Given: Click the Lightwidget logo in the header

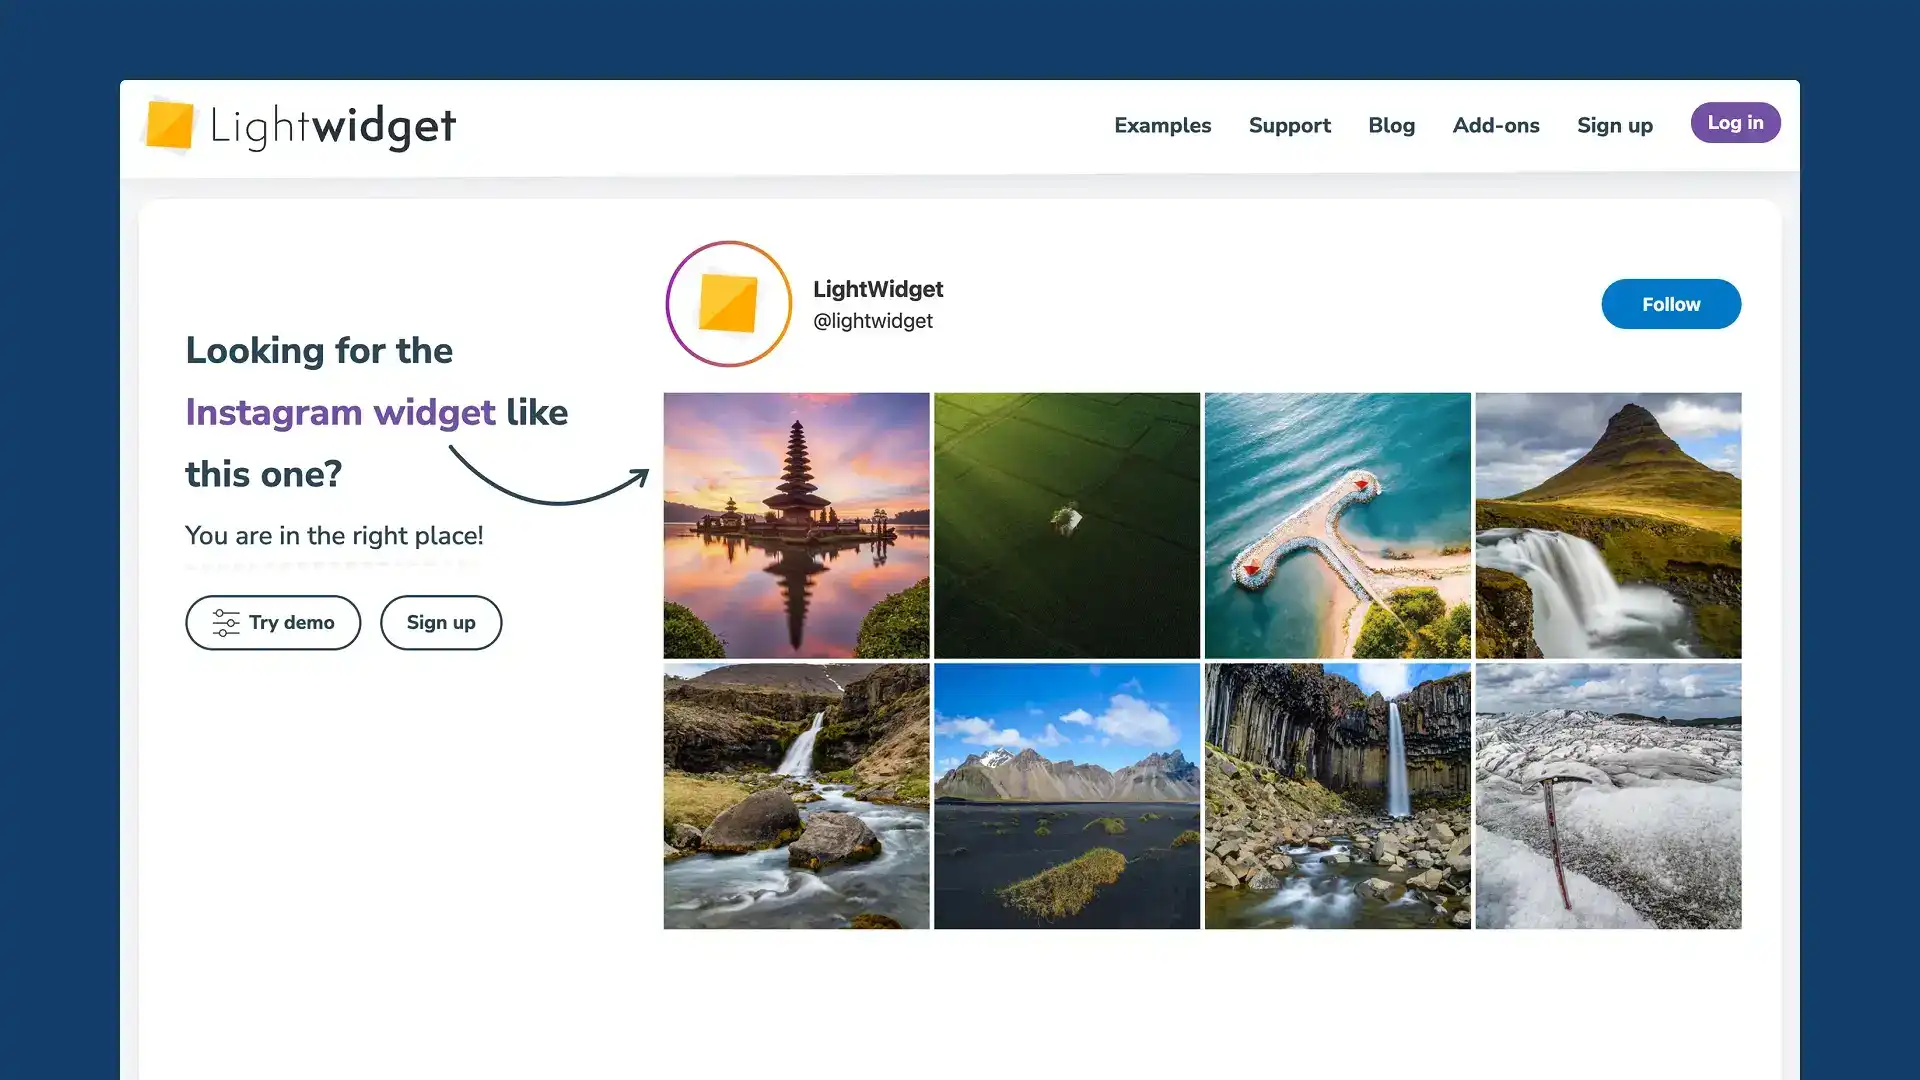Looking at the screenshot, I should coord(300,125).
